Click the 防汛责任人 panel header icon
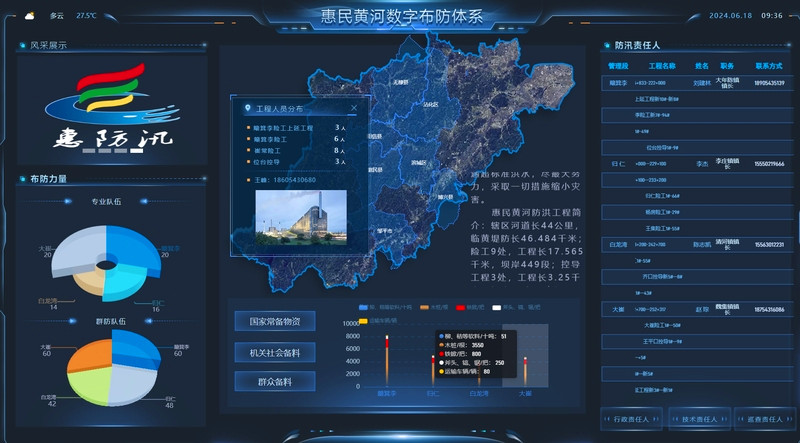The image size is (800, 443). 606,46
